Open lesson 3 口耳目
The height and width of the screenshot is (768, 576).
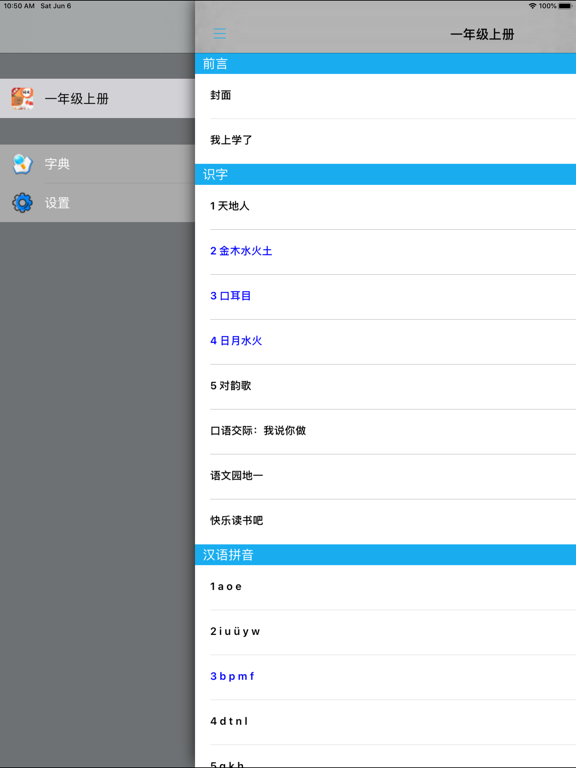[385, 297]
